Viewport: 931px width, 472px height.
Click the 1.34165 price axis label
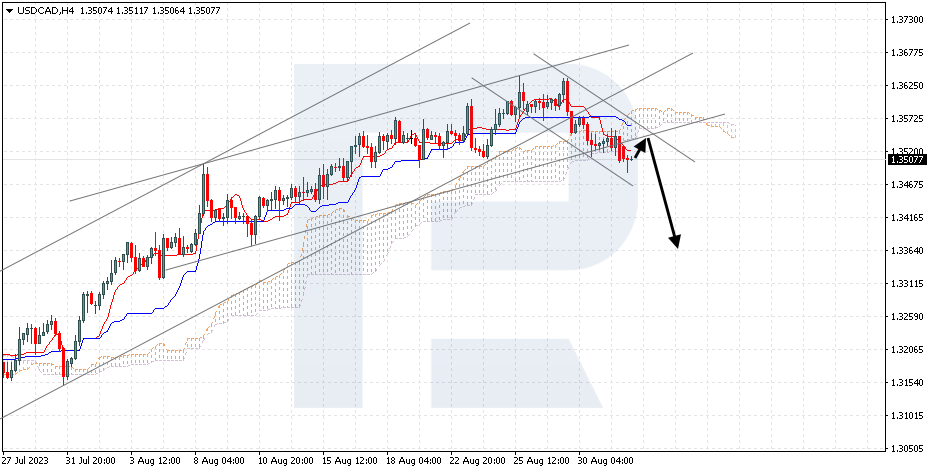click(906, 218)
